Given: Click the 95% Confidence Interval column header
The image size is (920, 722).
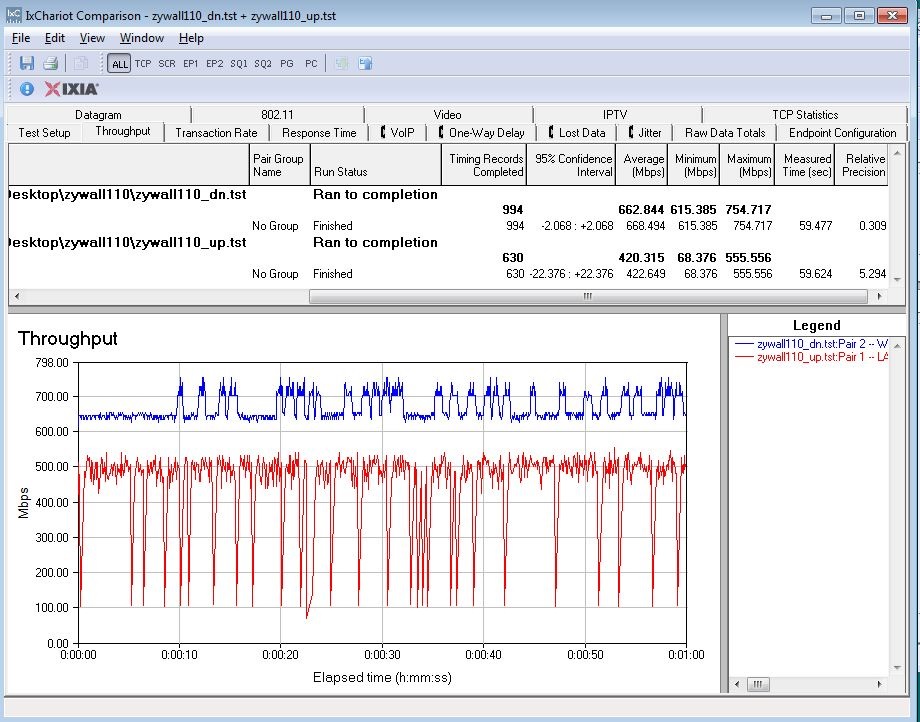Looking at the screenshot, I should (x=571, y=165).
